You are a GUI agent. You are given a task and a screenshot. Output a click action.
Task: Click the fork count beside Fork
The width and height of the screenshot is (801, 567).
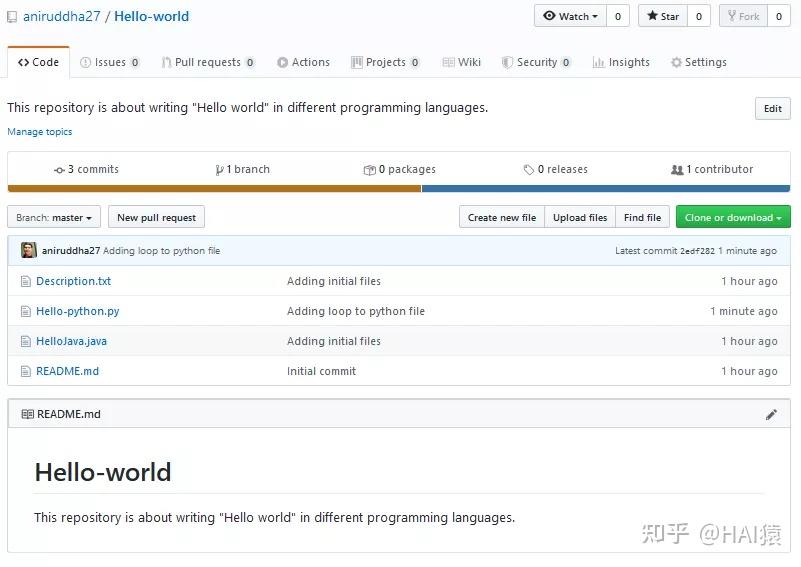click(x=779, y=16)
